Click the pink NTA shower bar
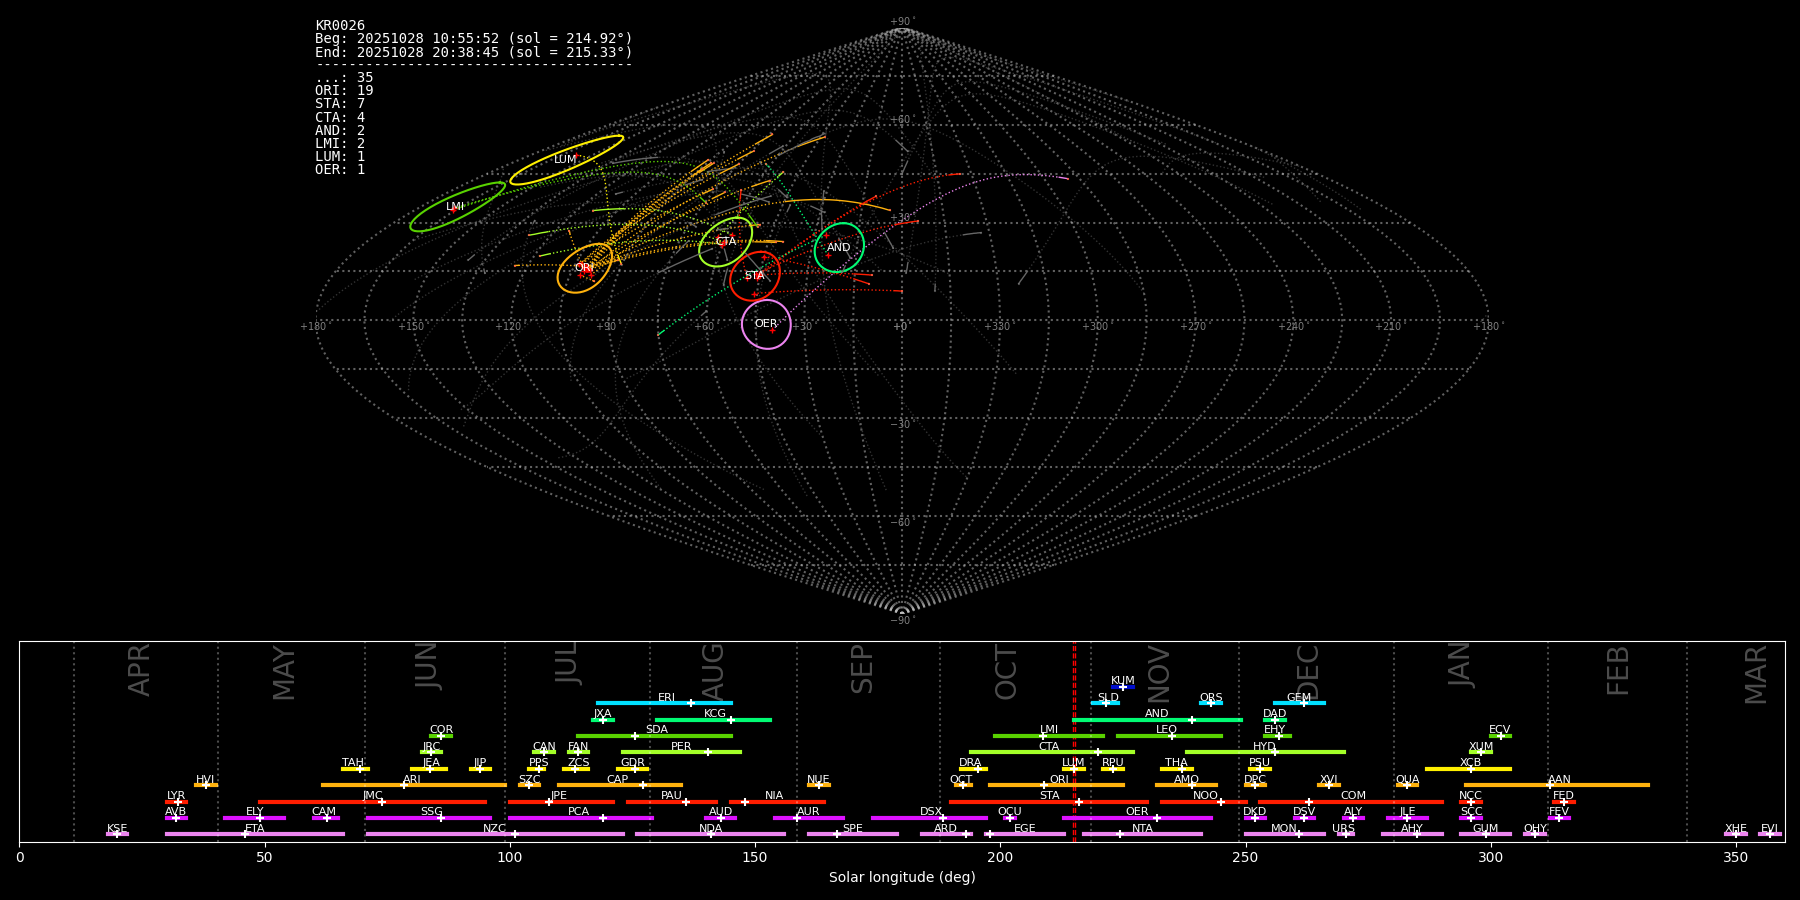Viewport: 1800px width, 900px height. pos(1142,834)
